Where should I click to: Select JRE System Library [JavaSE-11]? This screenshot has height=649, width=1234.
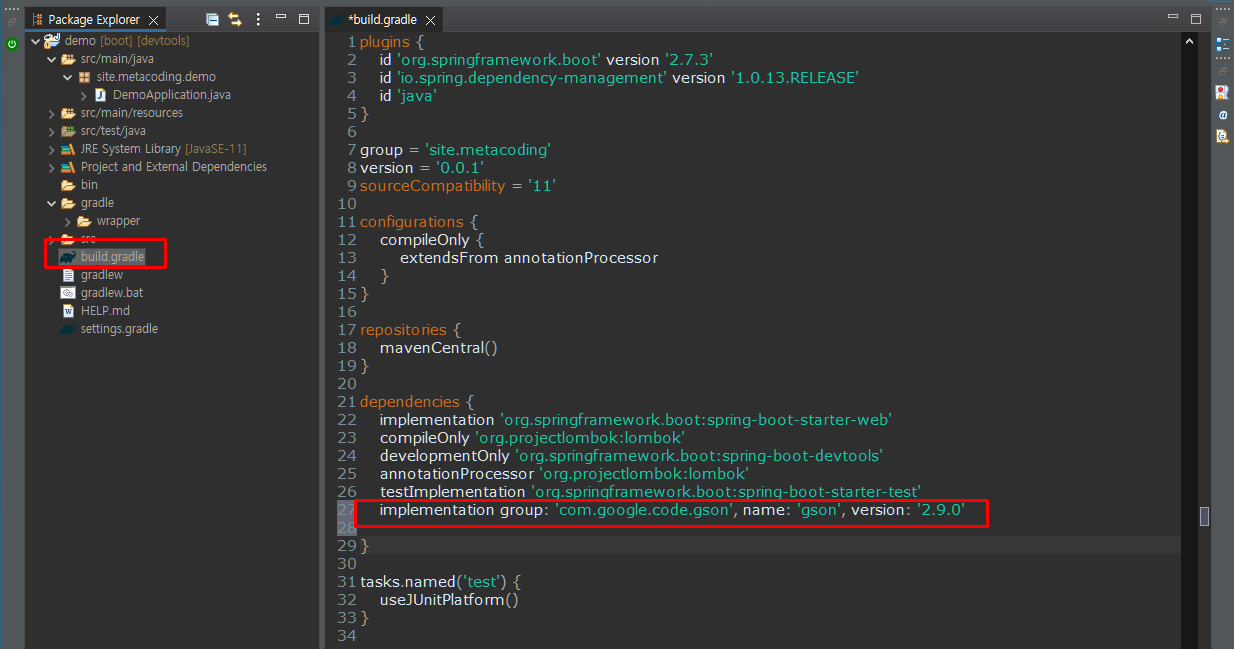(154, 149)
